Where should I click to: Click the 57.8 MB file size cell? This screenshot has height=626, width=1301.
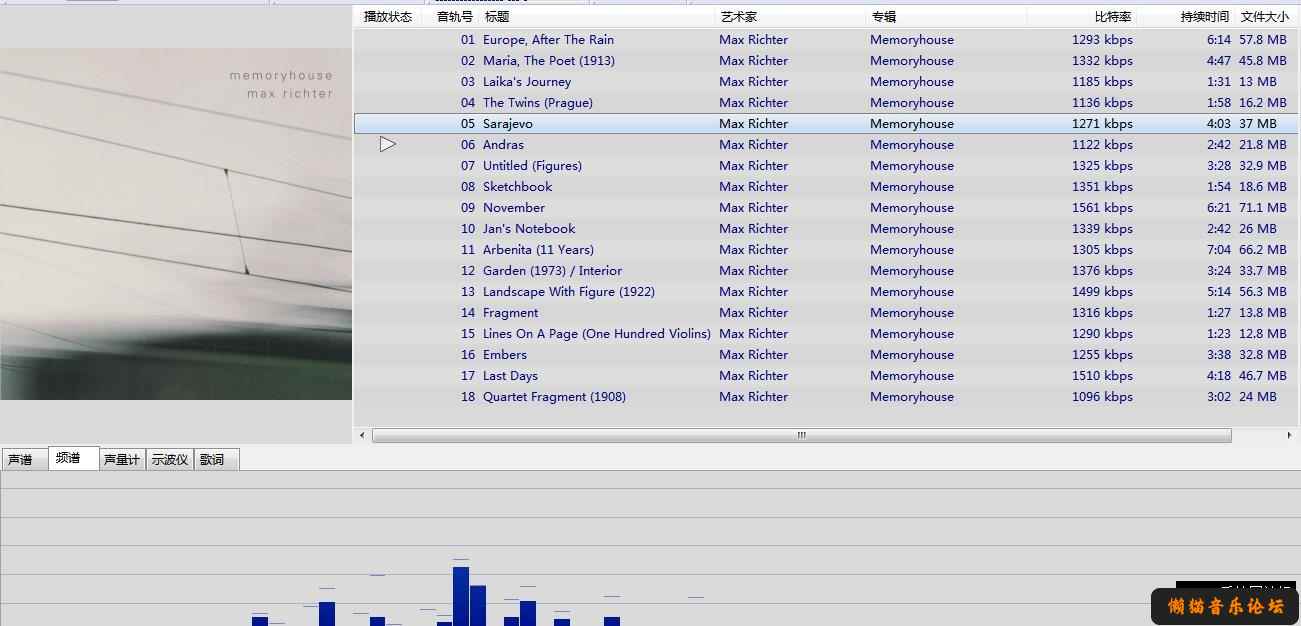[1263, 40]
